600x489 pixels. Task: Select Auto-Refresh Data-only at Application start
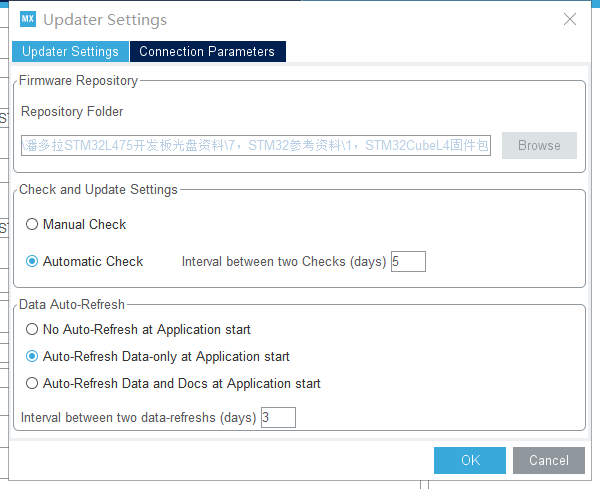coord(157,356)
